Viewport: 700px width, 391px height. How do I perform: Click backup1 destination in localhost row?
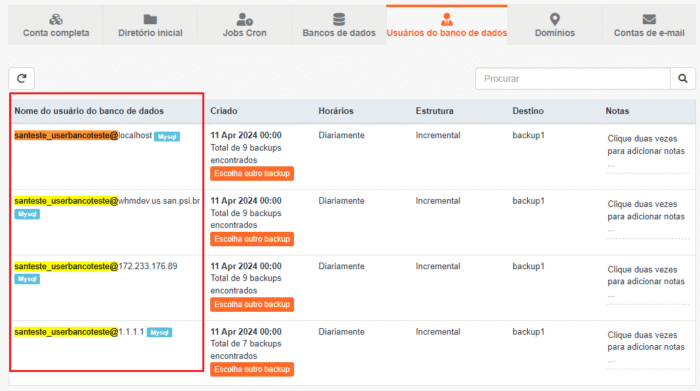coord(528,135)
